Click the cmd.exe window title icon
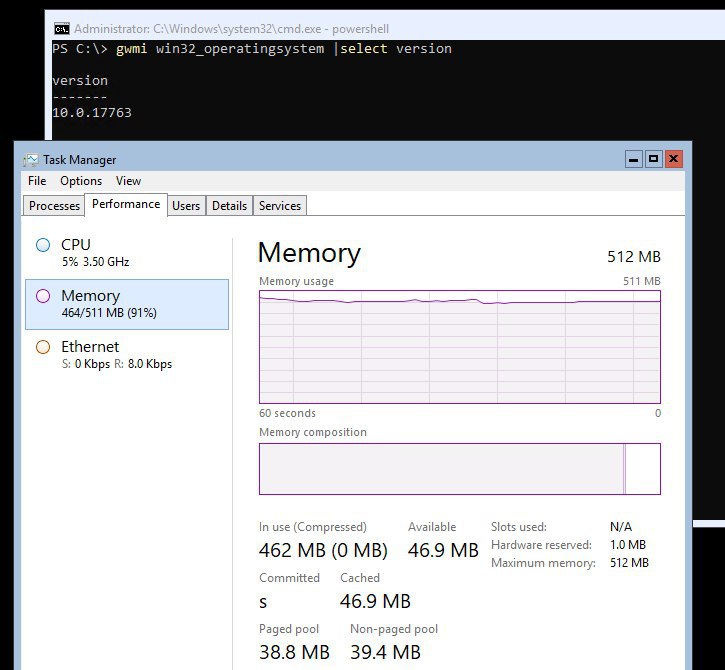 61,29
